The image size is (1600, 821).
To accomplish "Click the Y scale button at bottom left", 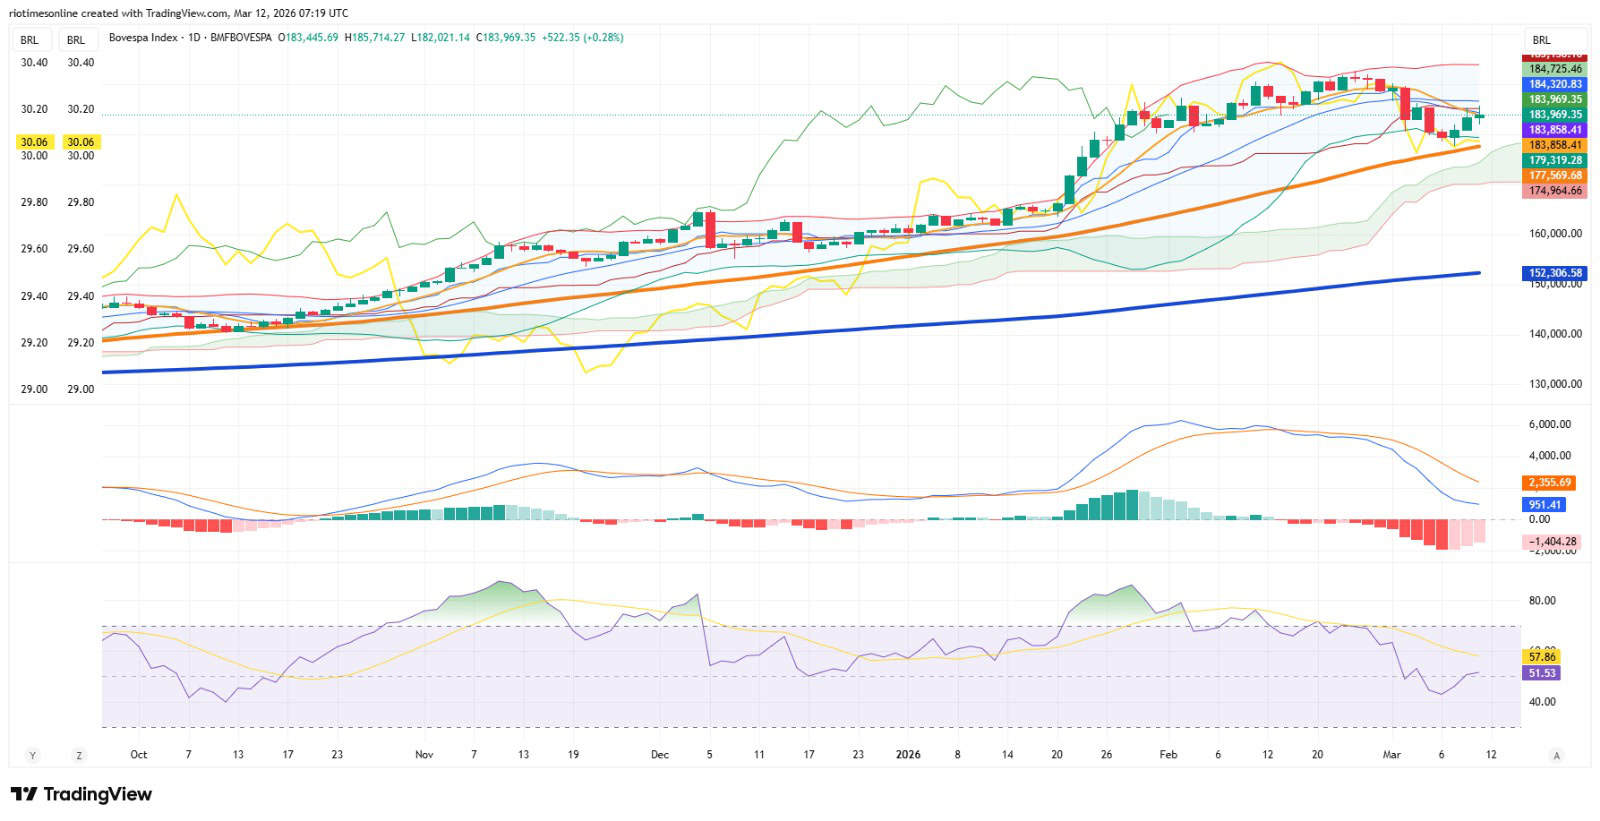I will tap(32, 755).
